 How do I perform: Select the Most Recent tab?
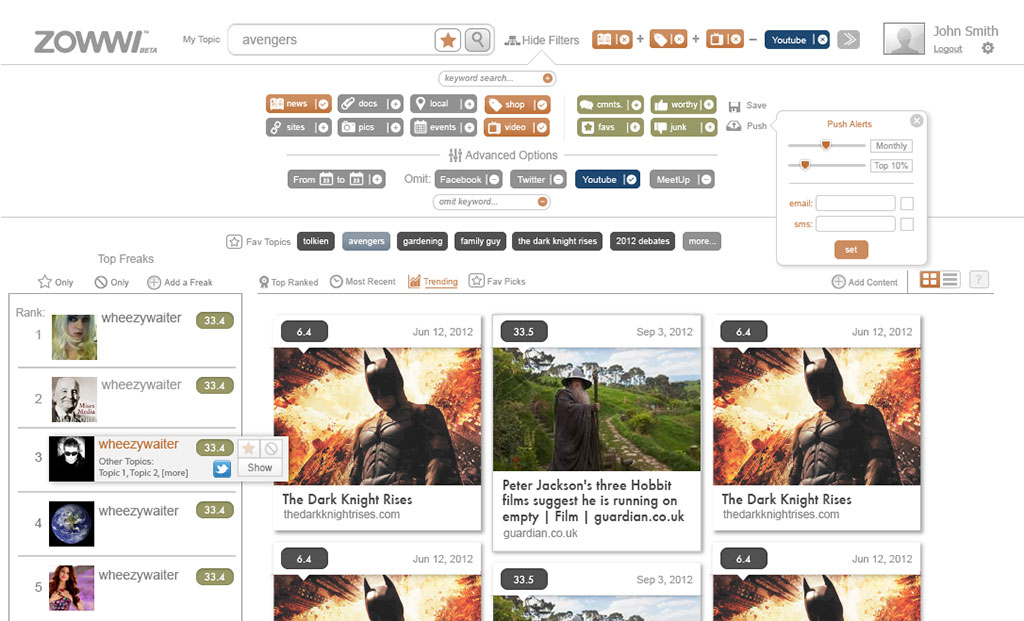point(362,281)
